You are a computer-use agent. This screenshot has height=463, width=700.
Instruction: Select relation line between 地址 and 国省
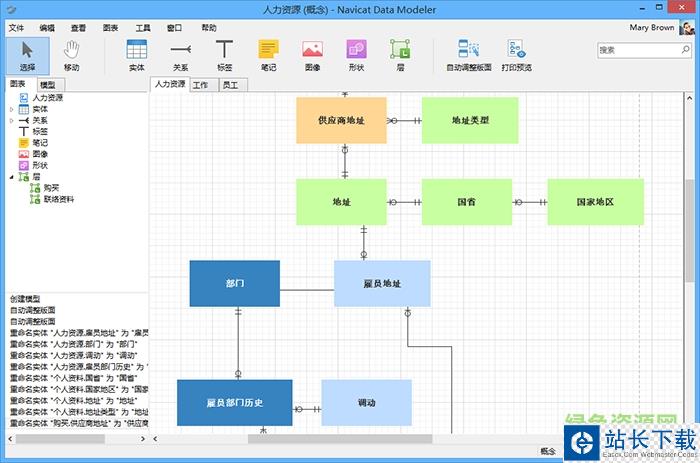point(404,202)
